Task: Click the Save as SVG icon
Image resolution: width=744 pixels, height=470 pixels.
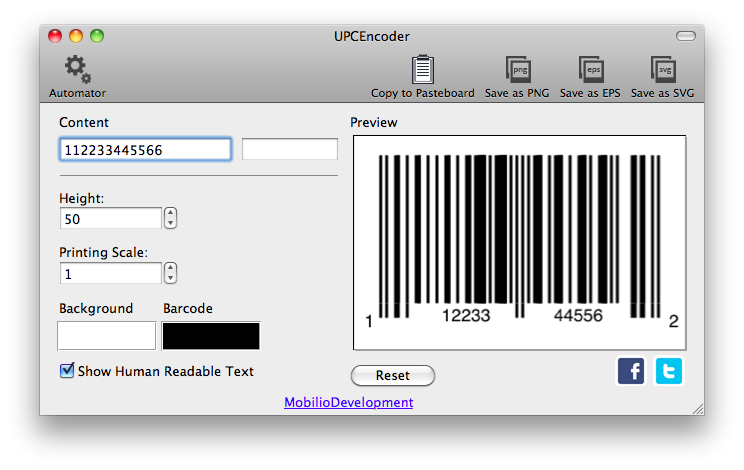Action: point(663,69)
